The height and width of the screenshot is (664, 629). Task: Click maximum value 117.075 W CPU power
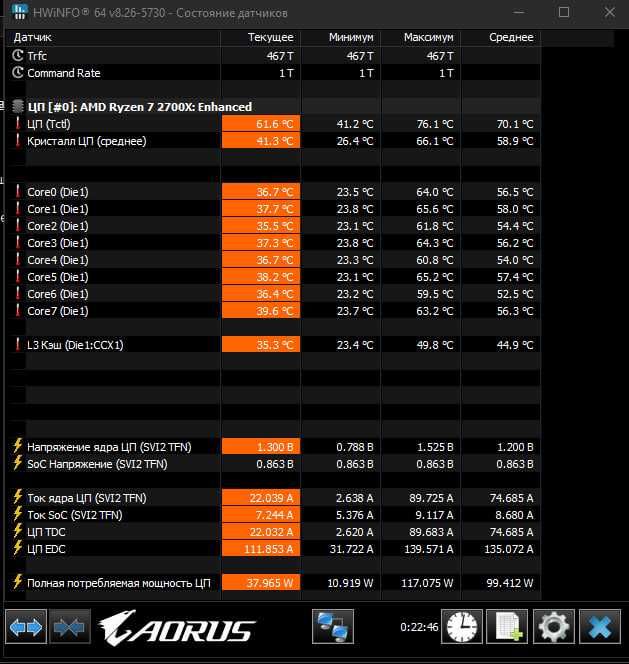[x=427, y=583]
